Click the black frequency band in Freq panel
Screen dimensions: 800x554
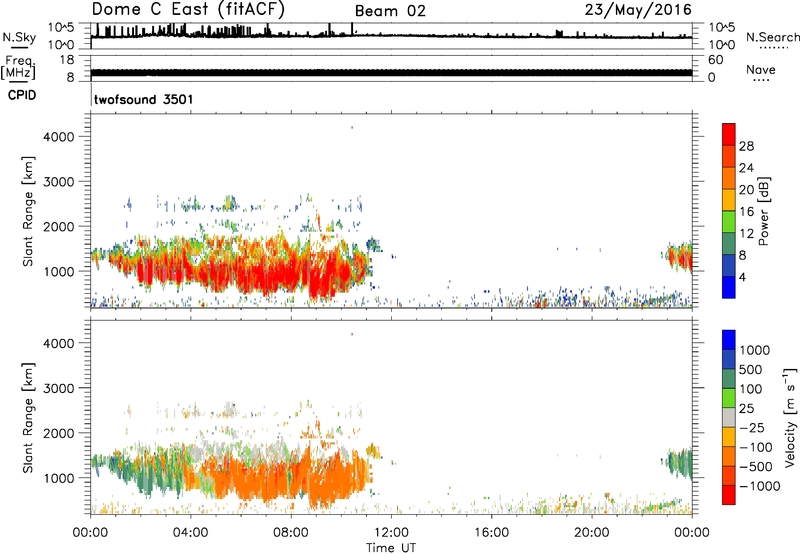coord(391,73)
